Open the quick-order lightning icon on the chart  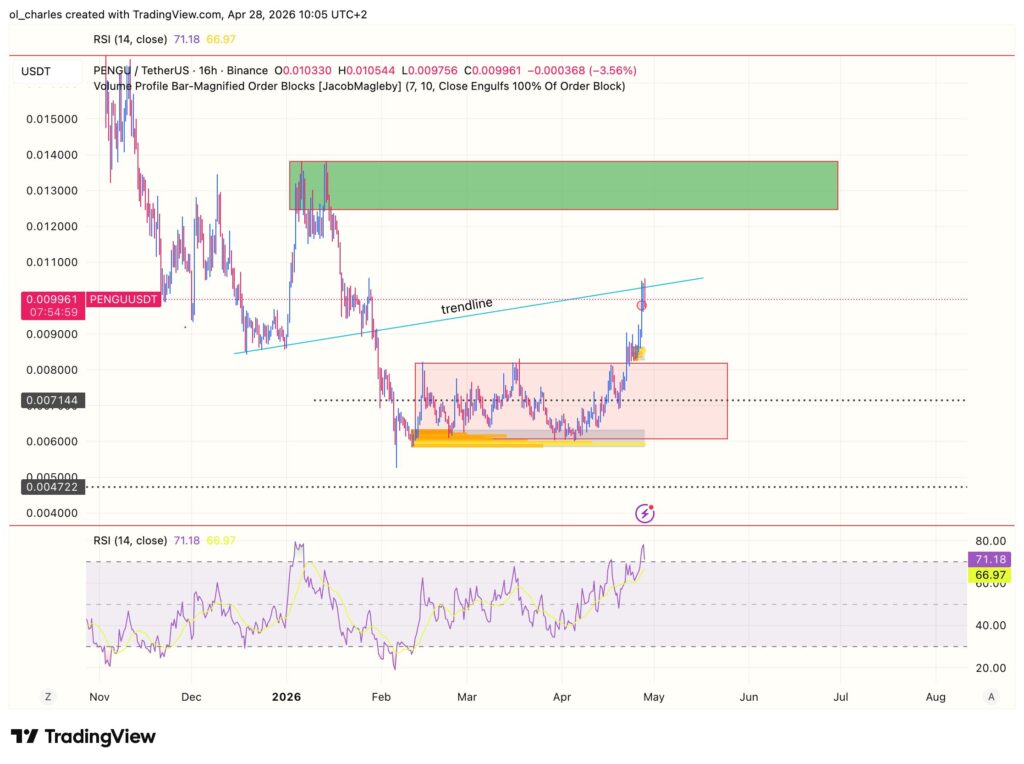point(643,513)
